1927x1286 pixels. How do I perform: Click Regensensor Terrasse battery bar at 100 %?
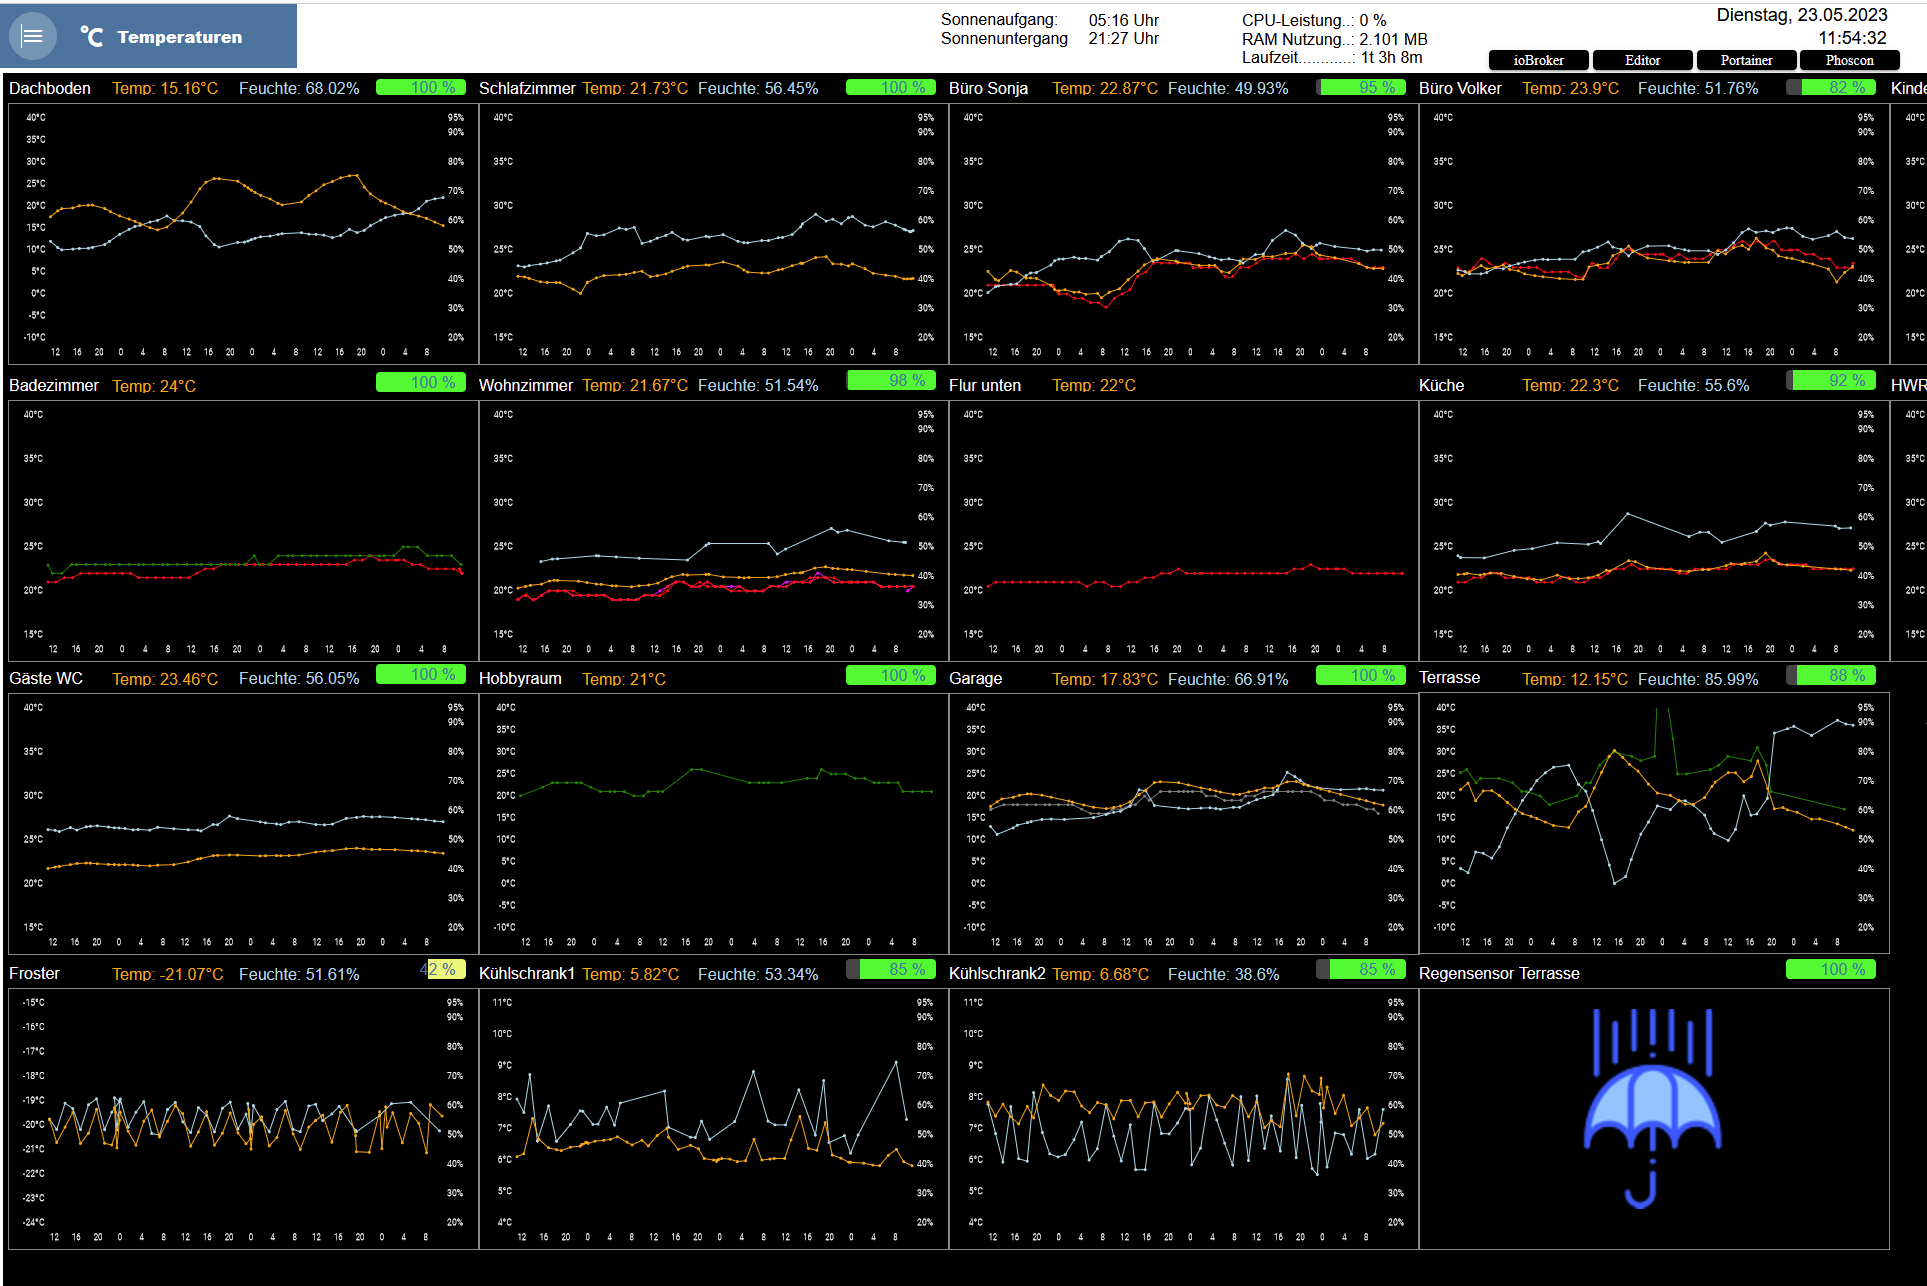tap(1831, 969)
